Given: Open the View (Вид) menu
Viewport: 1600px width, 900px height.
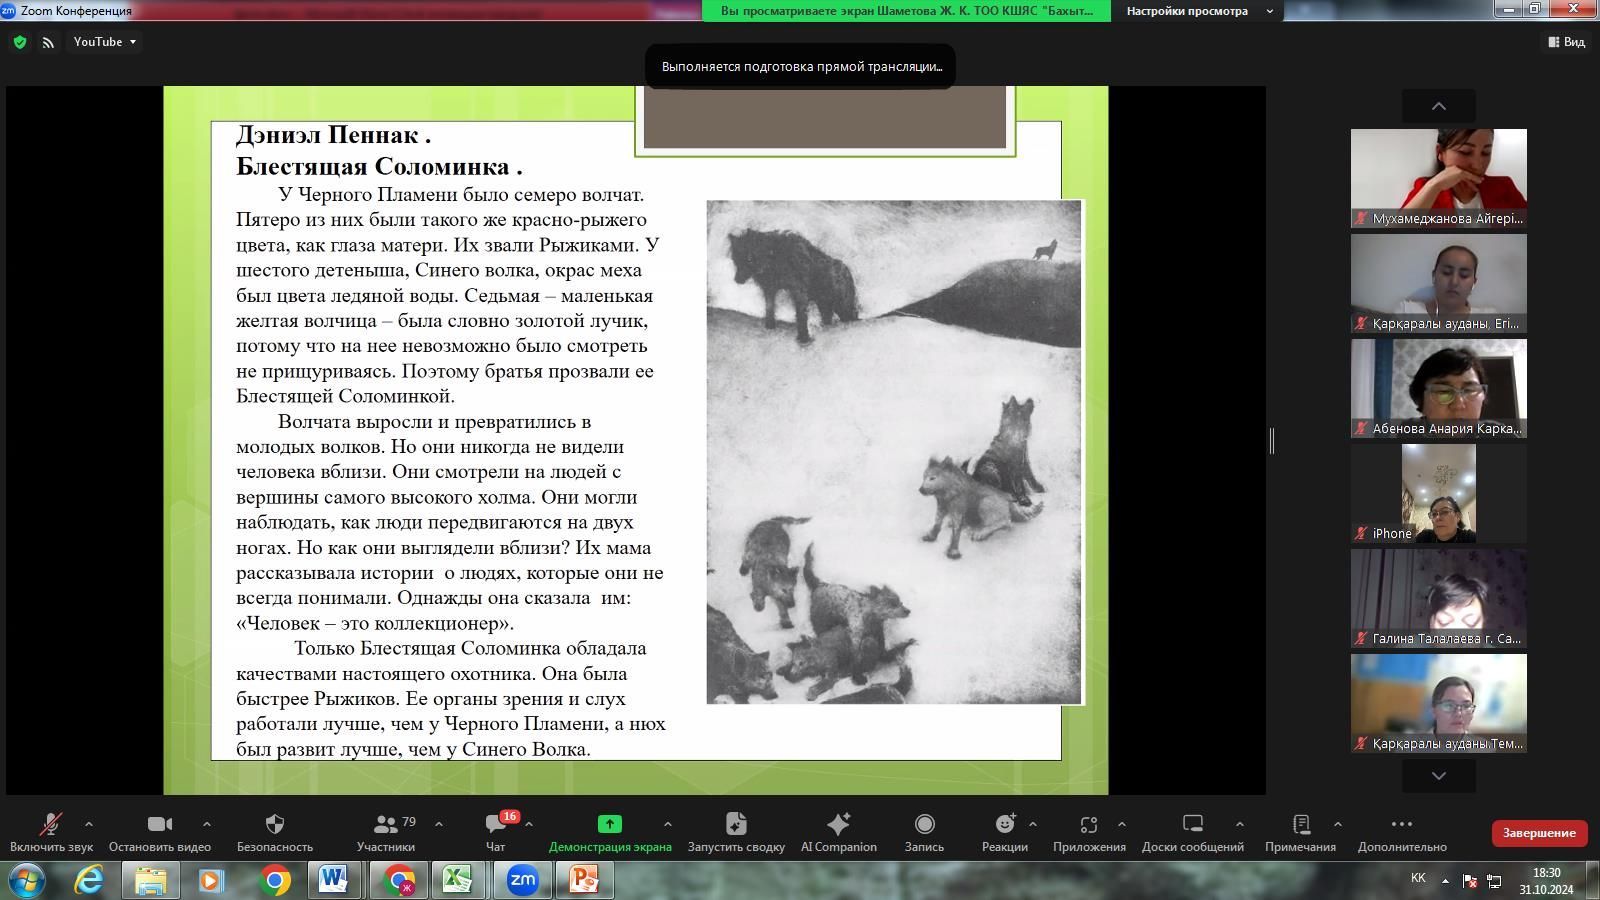Looking at the screenshot, I should pos(1566,42).
